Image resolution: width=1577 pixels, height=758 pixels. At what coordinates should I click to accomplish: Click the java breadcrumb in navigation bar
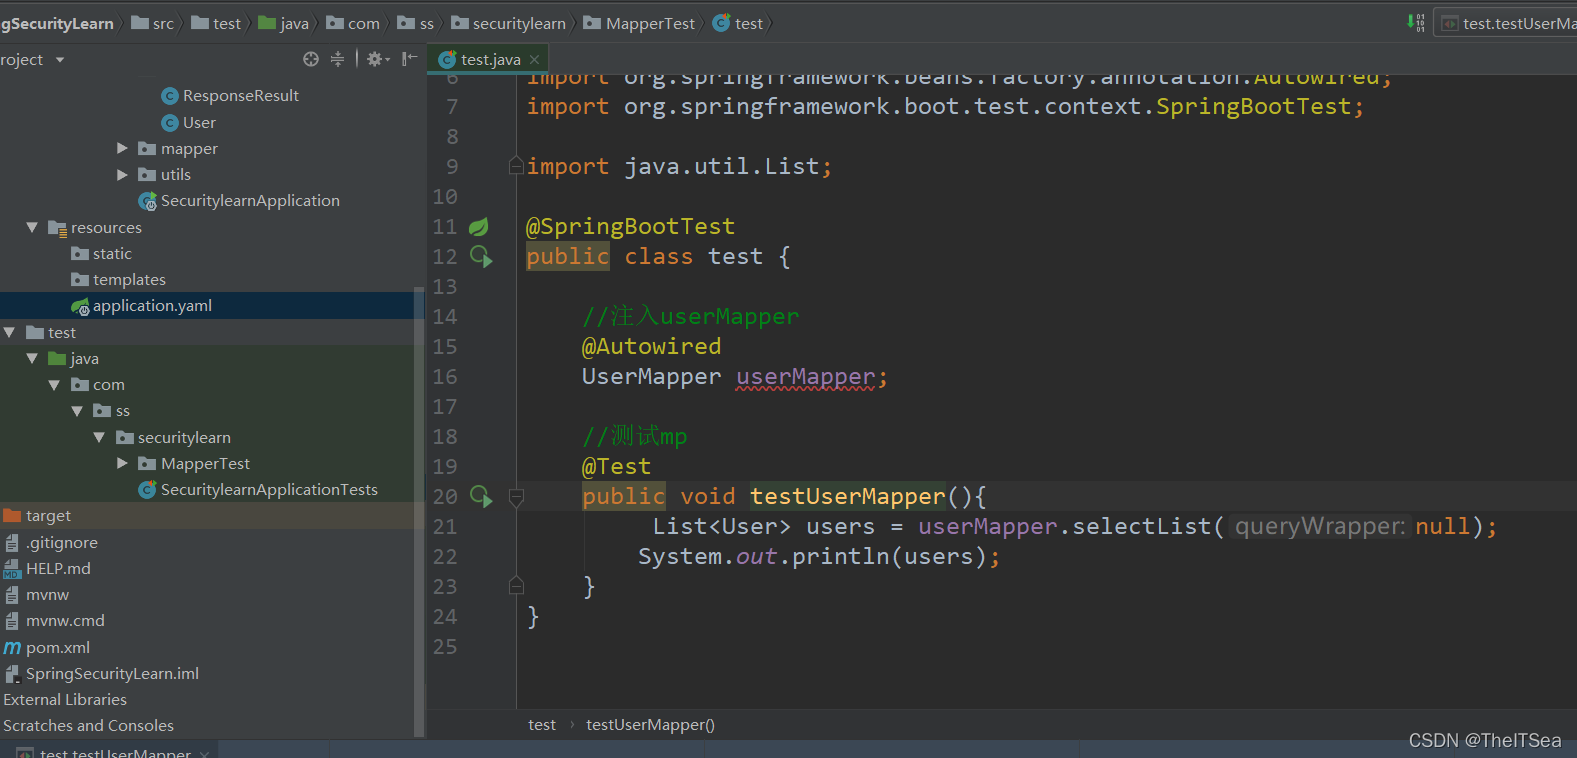click(x=284, y=23)
